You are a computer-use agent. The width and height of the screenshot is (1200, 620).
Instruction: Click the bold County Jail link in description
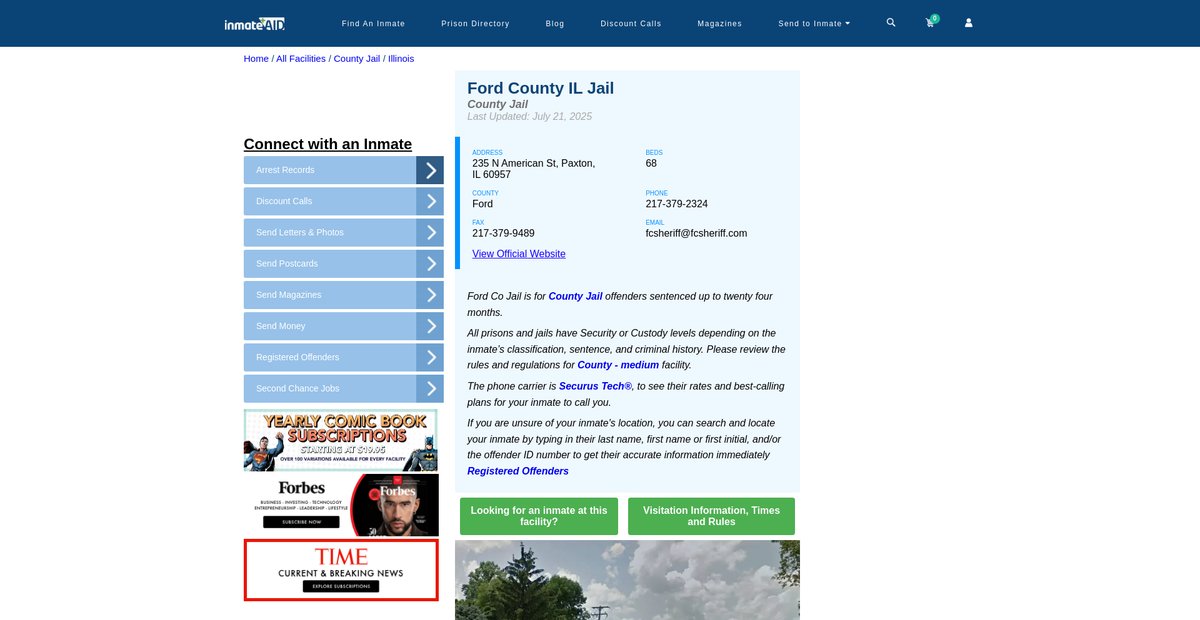575,296
